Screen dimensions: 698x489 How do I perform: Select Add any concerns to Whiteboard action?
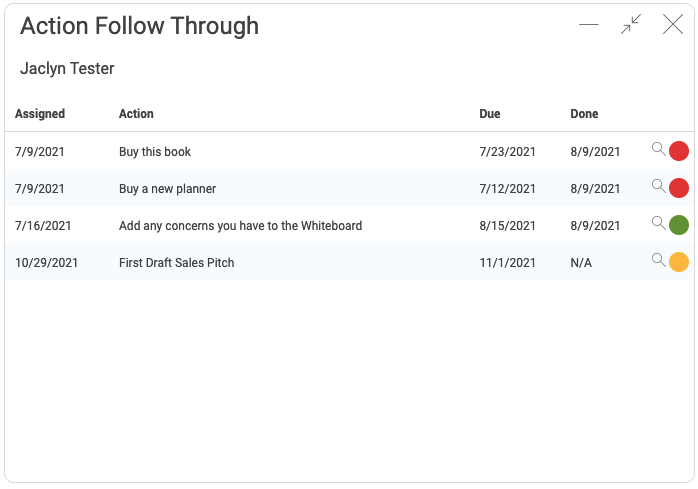point(240,226)
